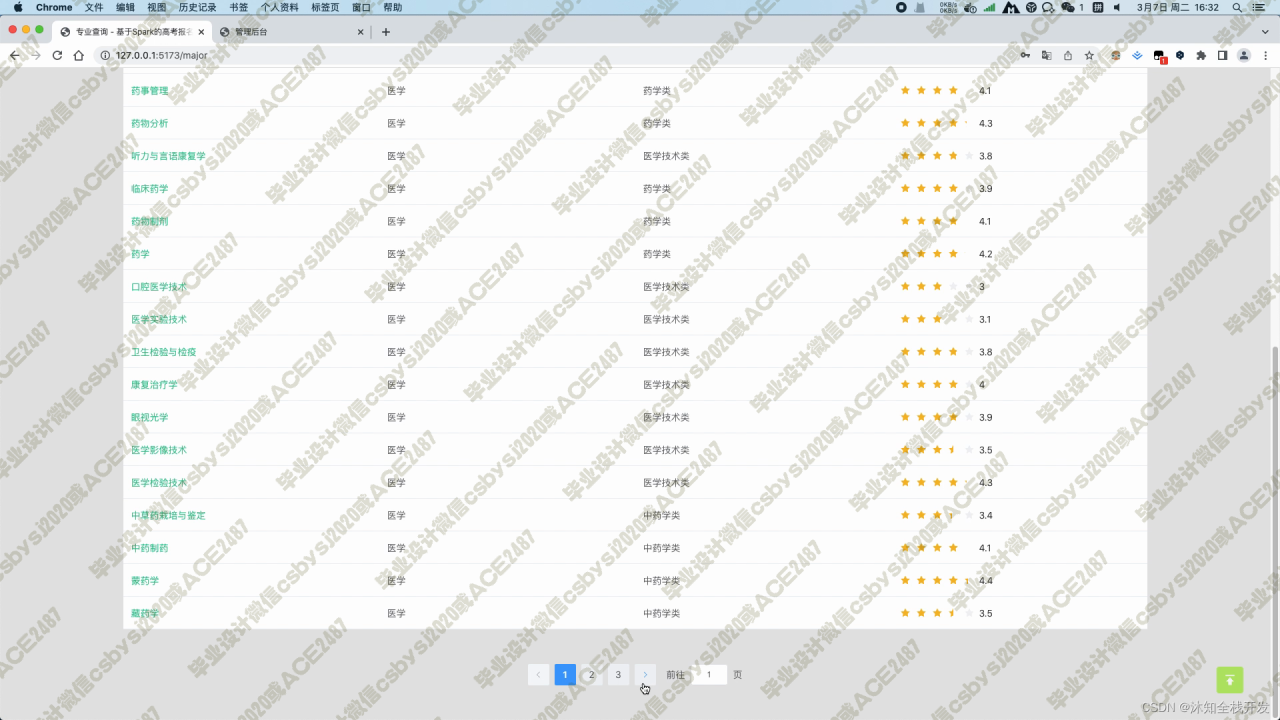This screenshot has height=720, width=1280.
Task: Click the key password manager icon
Action: [1025, 55]
